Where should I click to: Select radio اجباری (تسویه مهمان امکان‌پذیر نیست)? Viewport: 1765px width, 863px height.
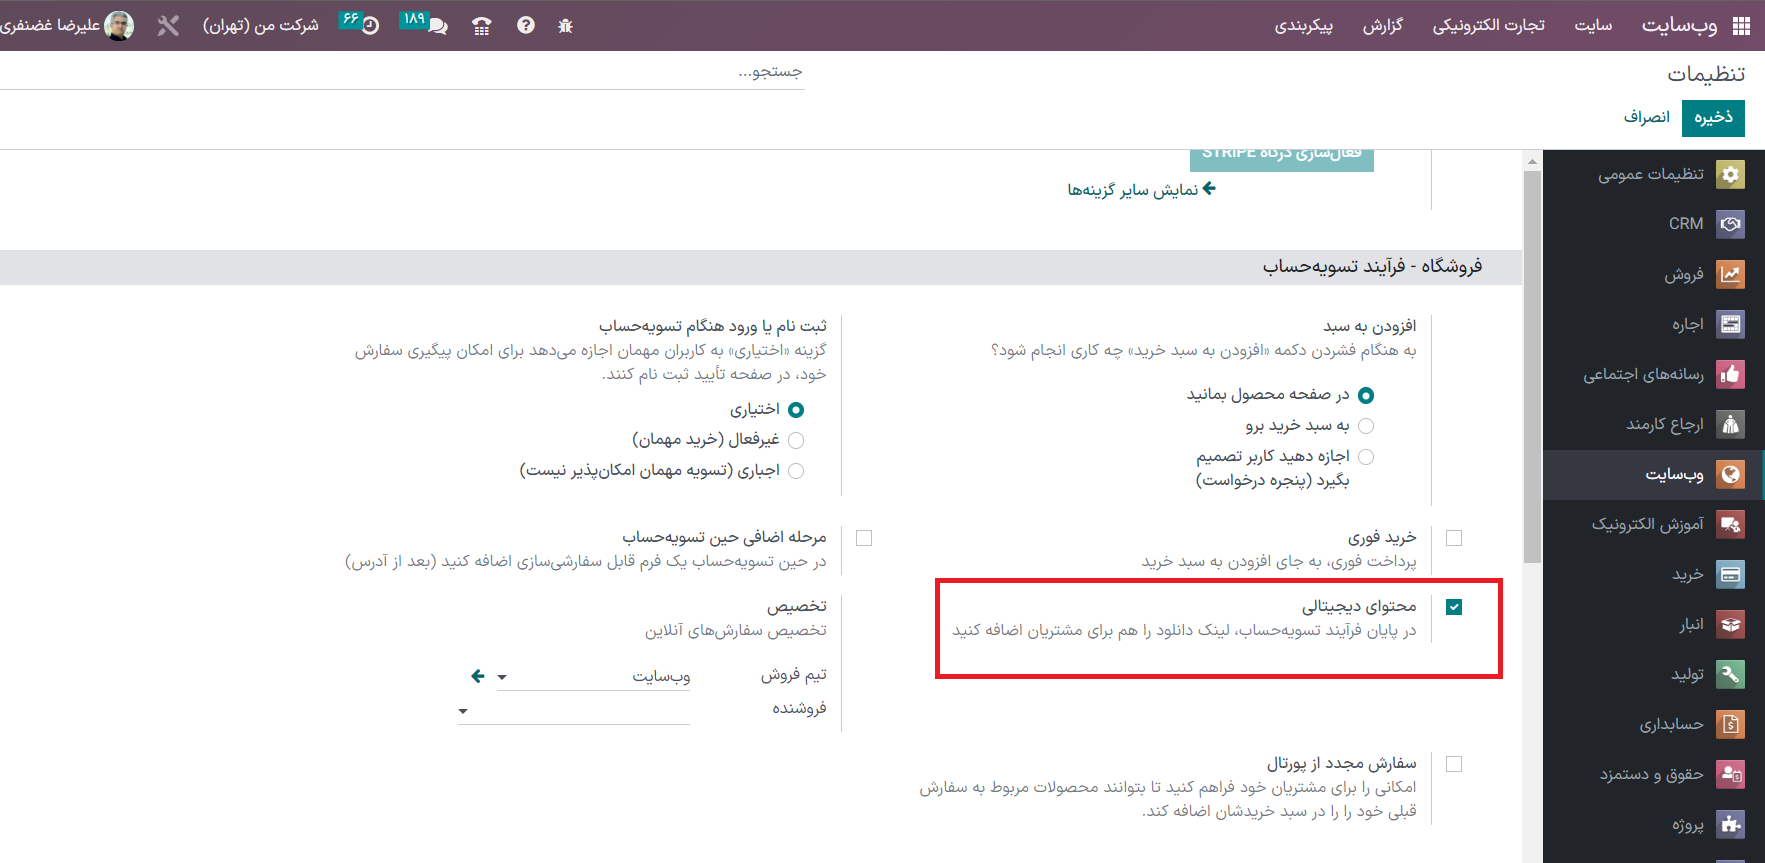(x=796, y=471)
